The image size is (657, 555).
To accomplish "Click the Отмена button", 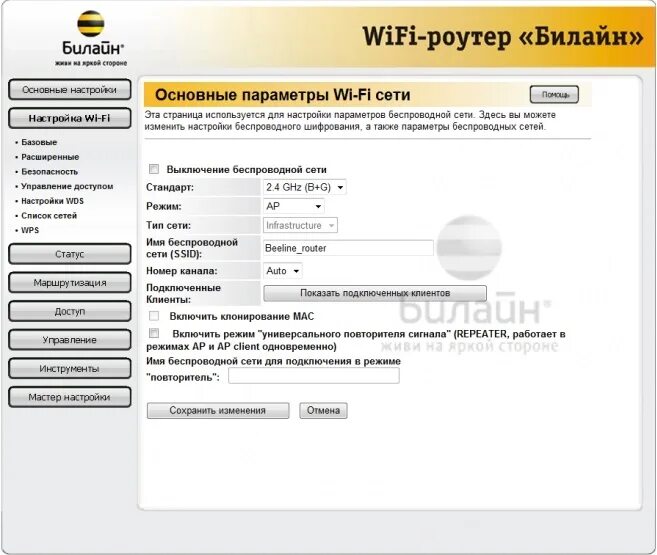I will click(323, 410).
